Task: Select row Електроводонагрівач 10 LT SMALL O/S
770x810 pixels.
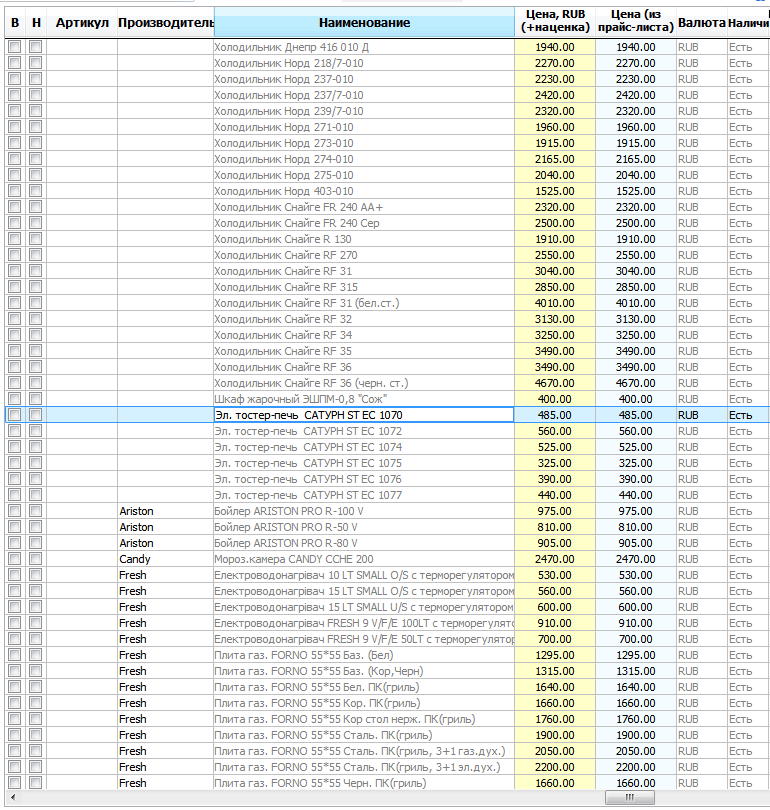Action: click(387, 575)
